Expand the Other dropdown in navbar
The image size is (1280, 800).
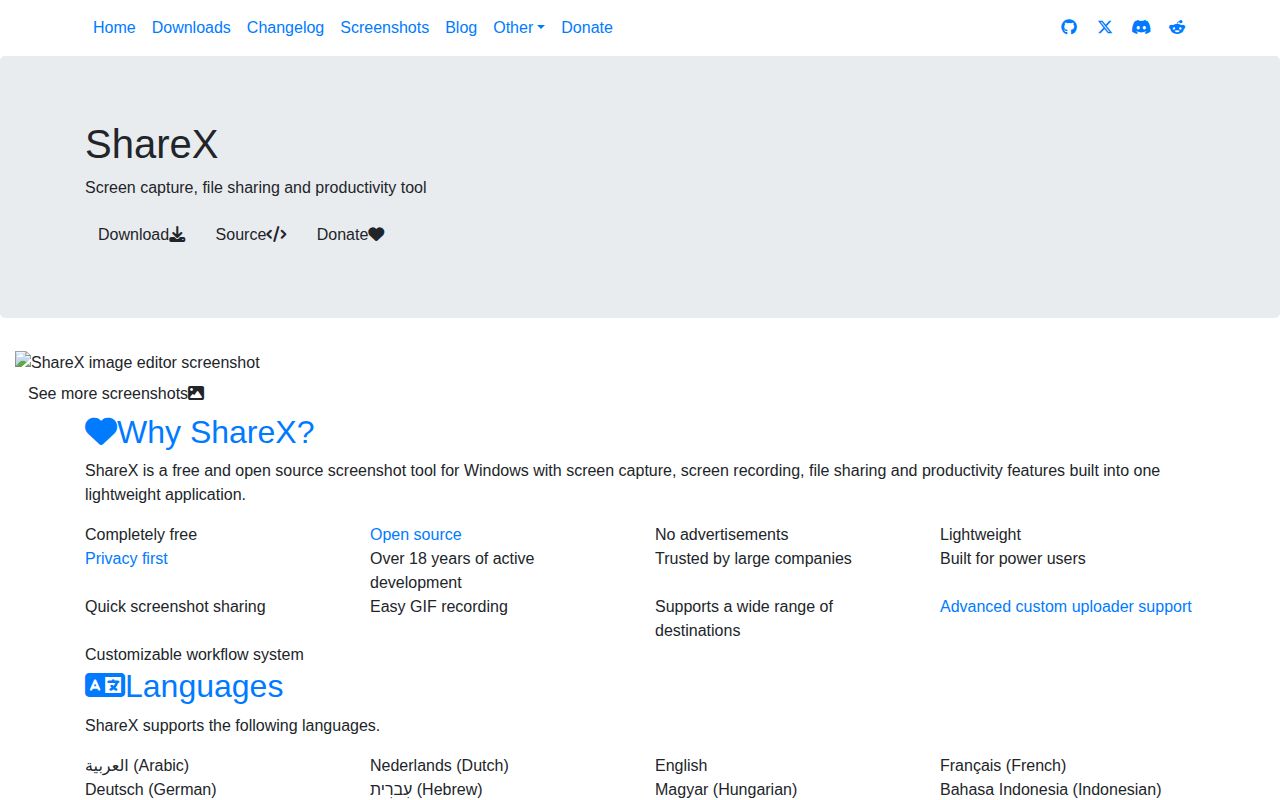519,27
